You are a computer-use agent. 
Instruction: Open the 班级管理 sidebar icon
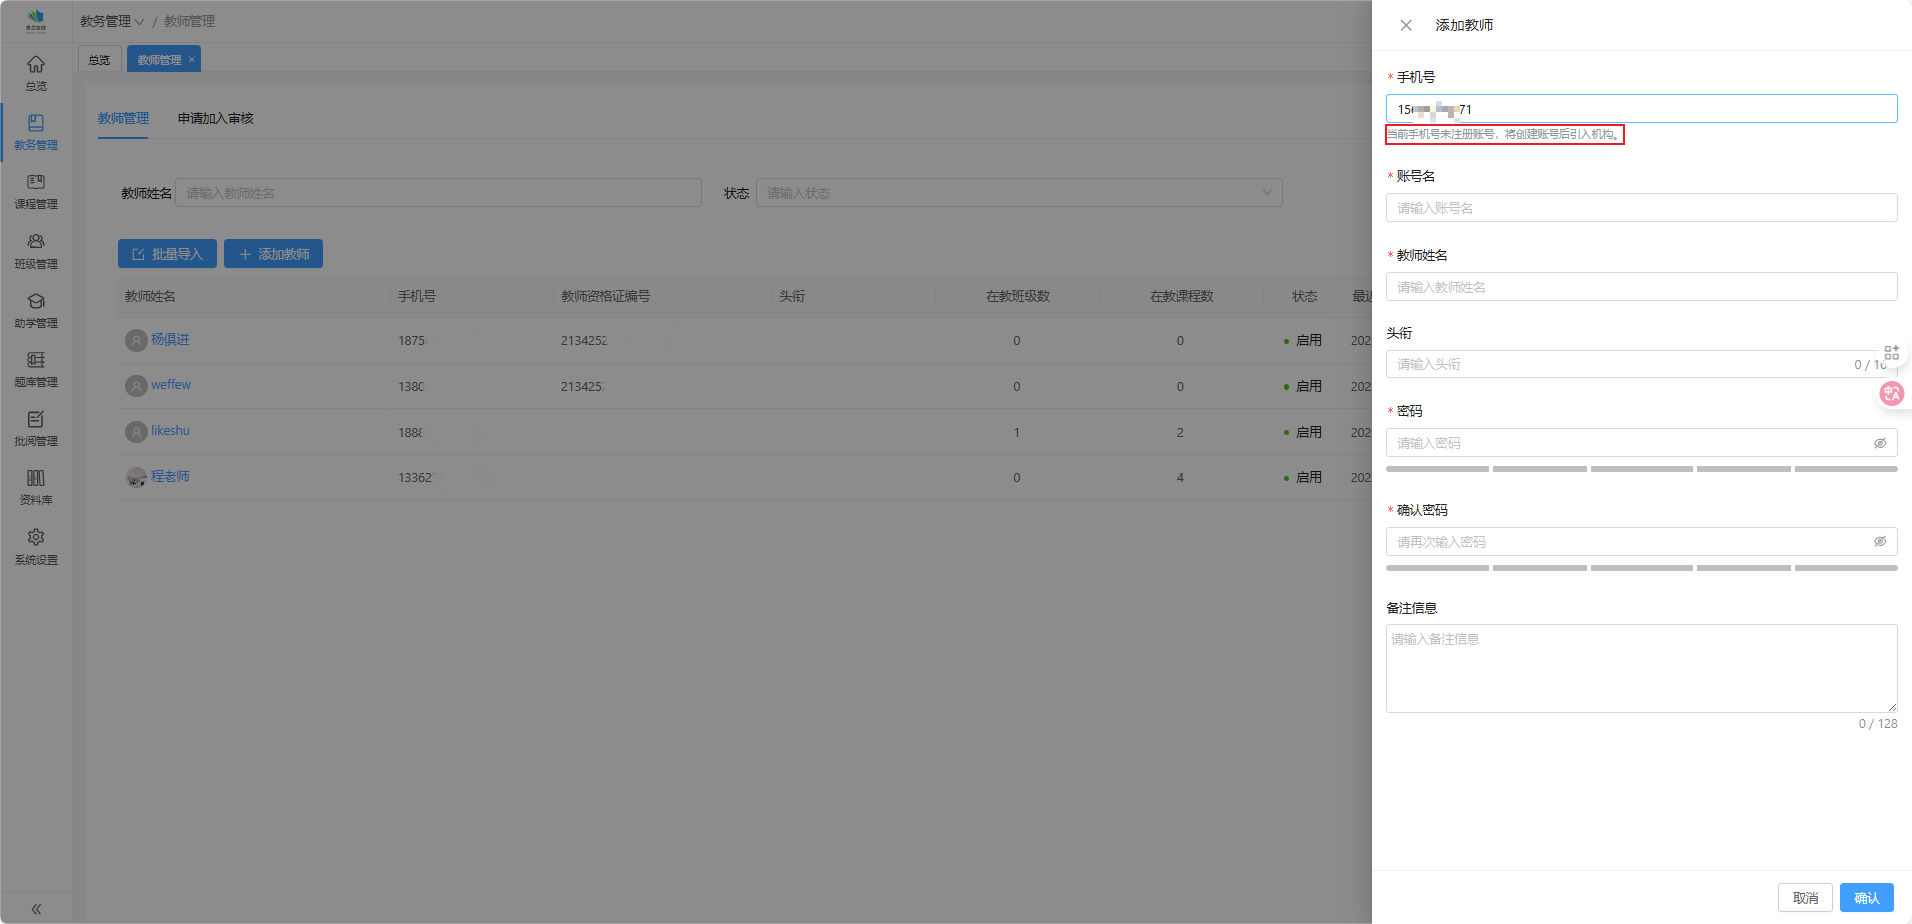[36, 243]
